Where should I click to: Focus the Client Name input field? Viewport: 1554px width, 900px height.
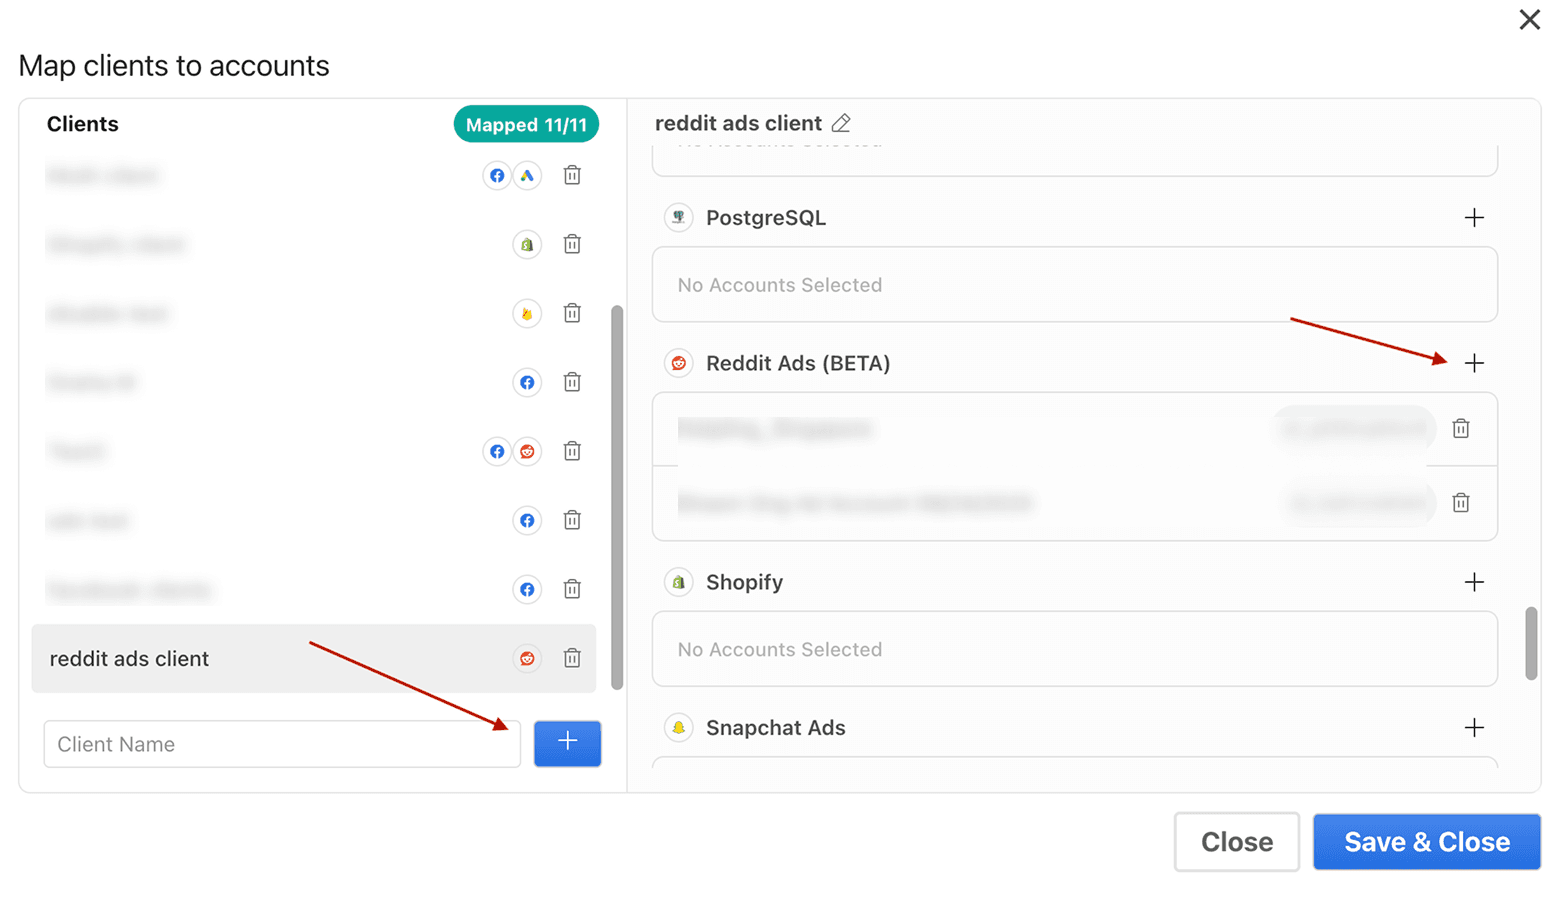click(x=282, y=744)
